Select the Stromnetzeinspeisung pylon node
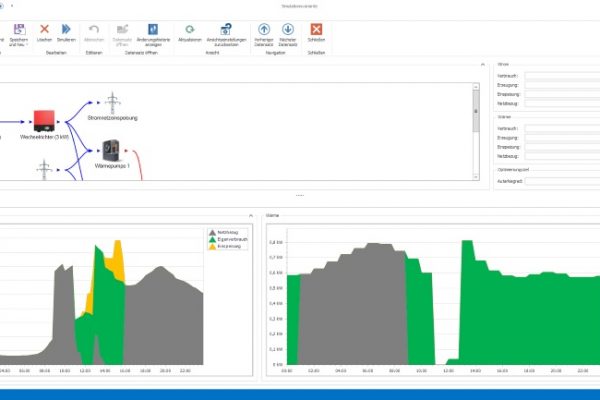The height and width of the screenshot is (400, 600). coord(112,103)
